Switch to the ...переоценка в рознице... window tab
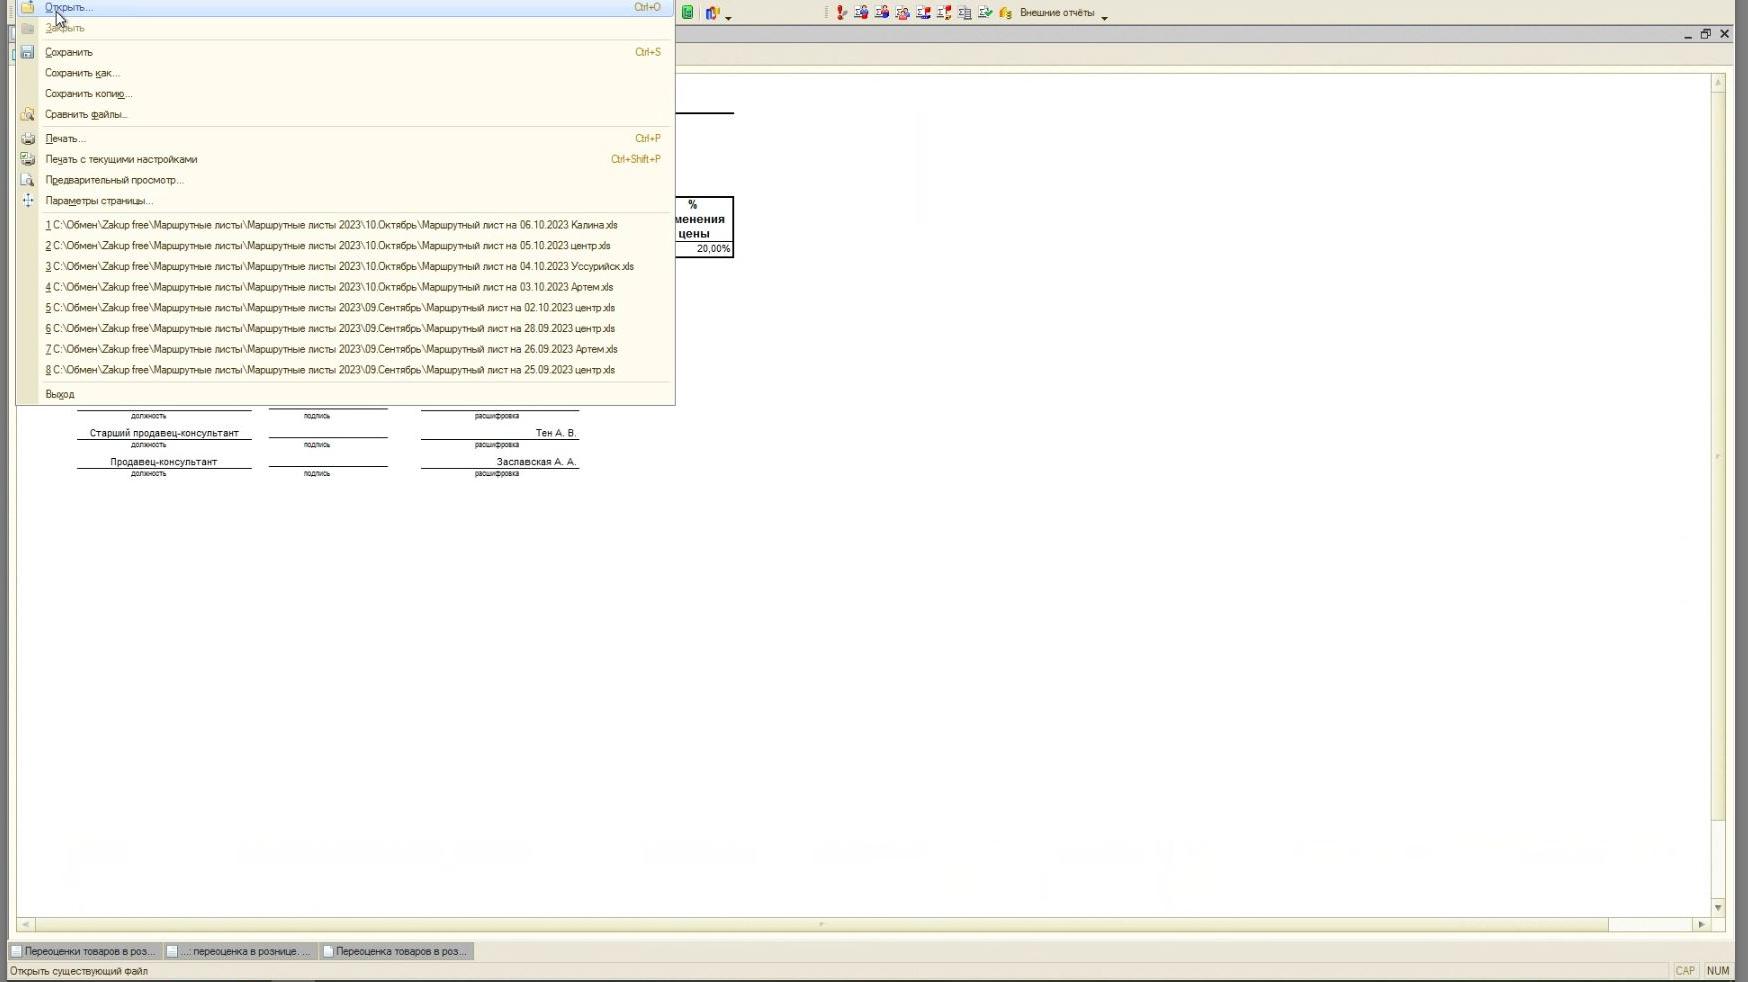This screenshot has width=1748, height=982. [240, 951]
